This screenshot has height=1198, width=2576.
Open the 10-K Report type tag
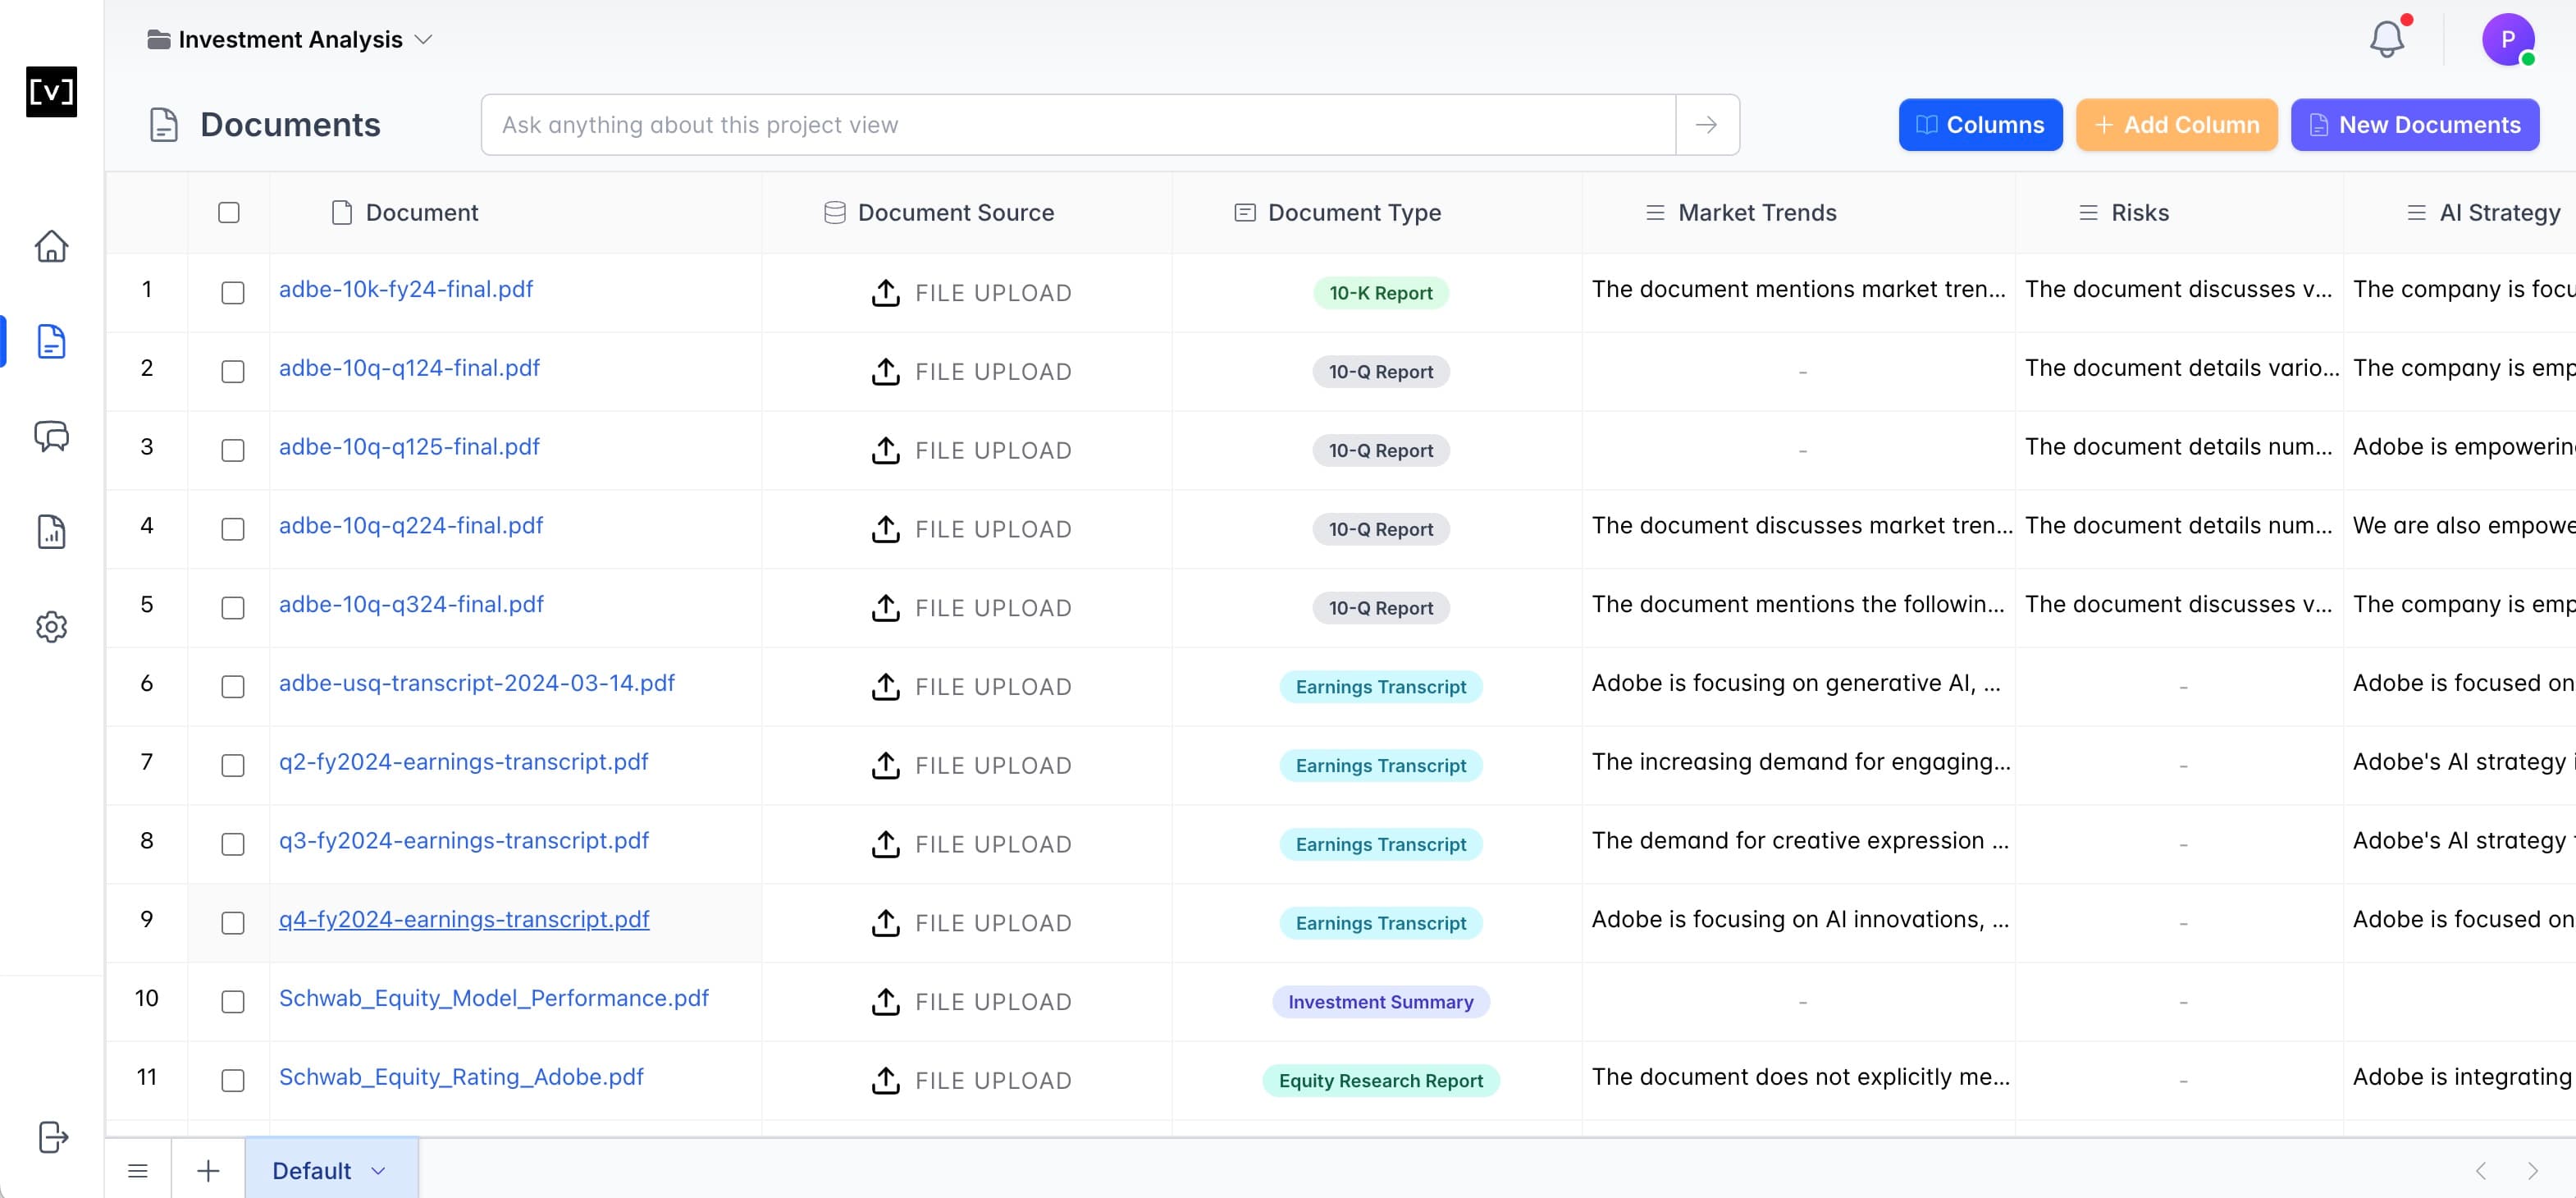coord(1381,293)
